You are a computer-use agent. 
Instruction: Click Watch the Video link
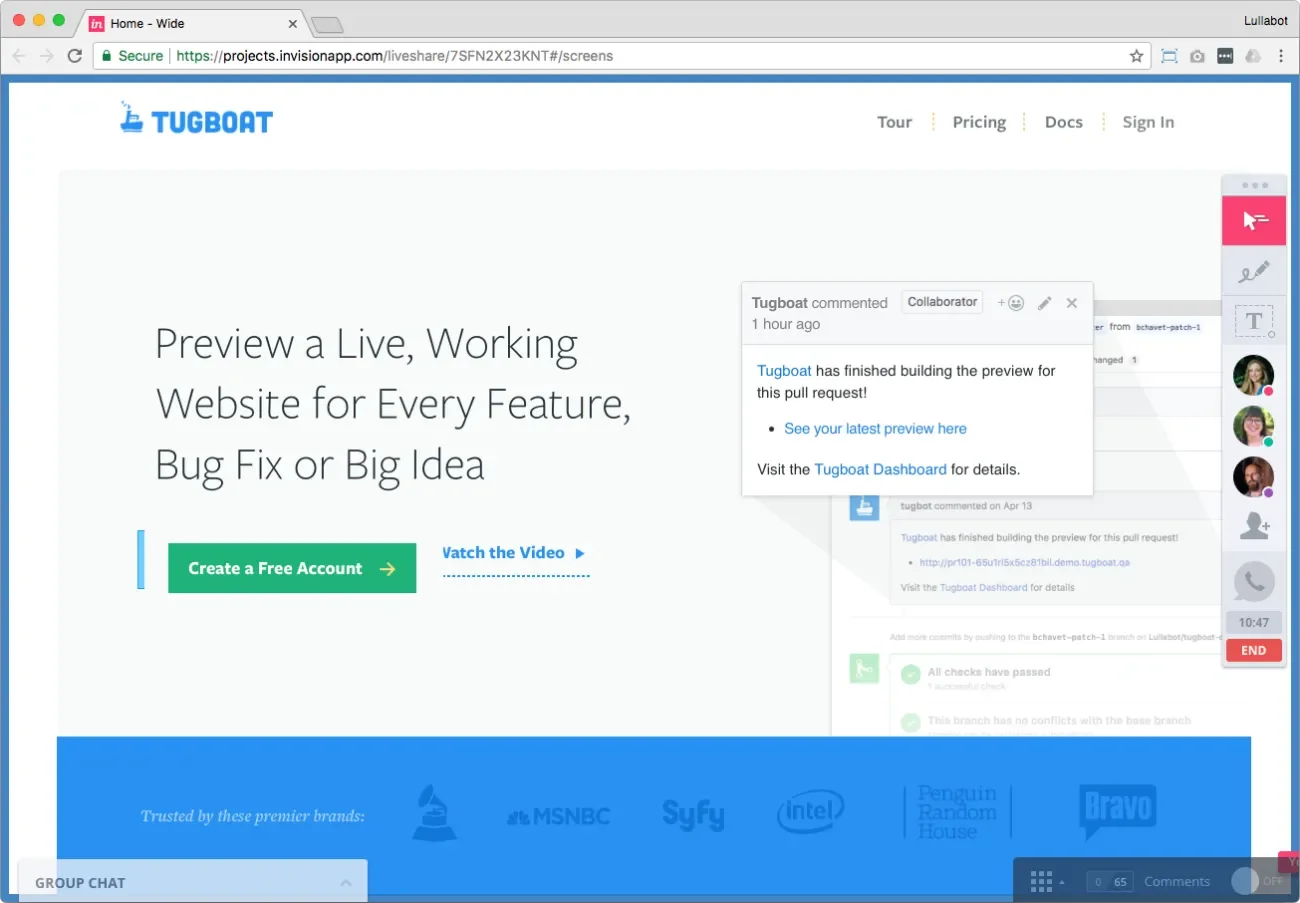point(514,553)
